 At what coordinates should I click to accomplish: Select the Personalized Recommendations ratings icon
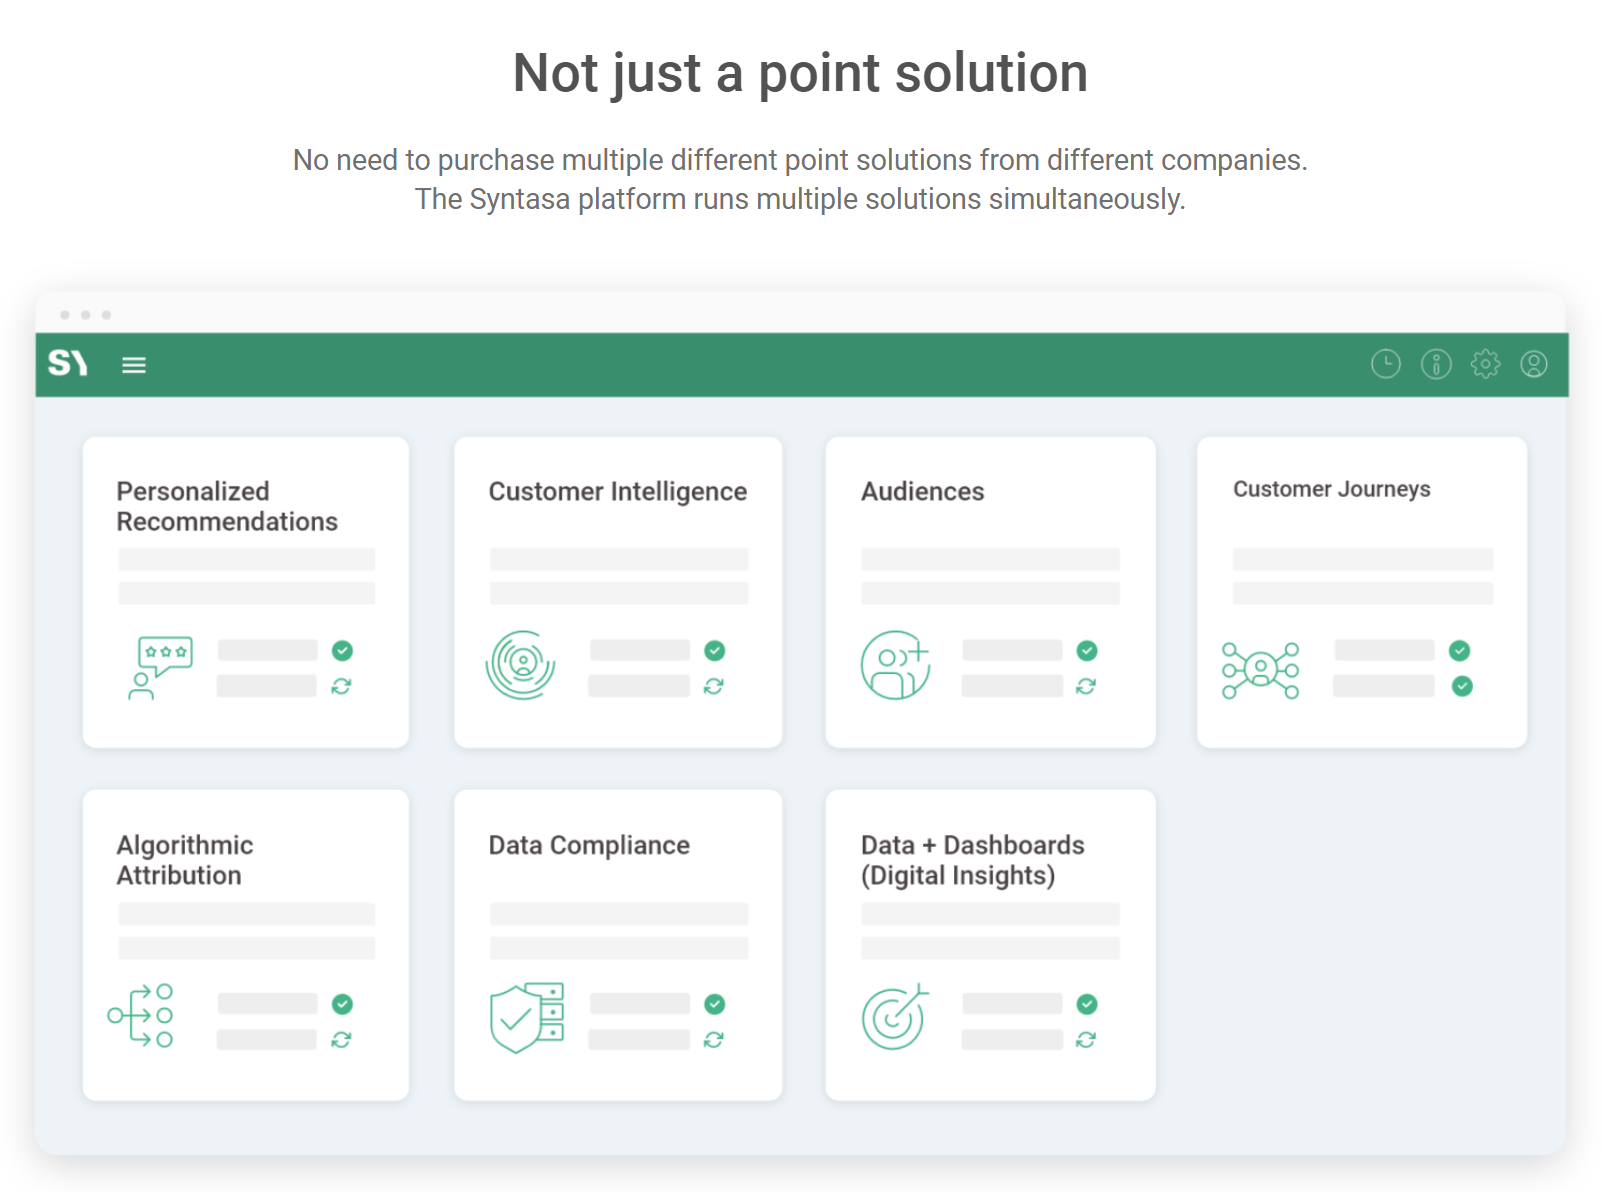click(162, 664)
